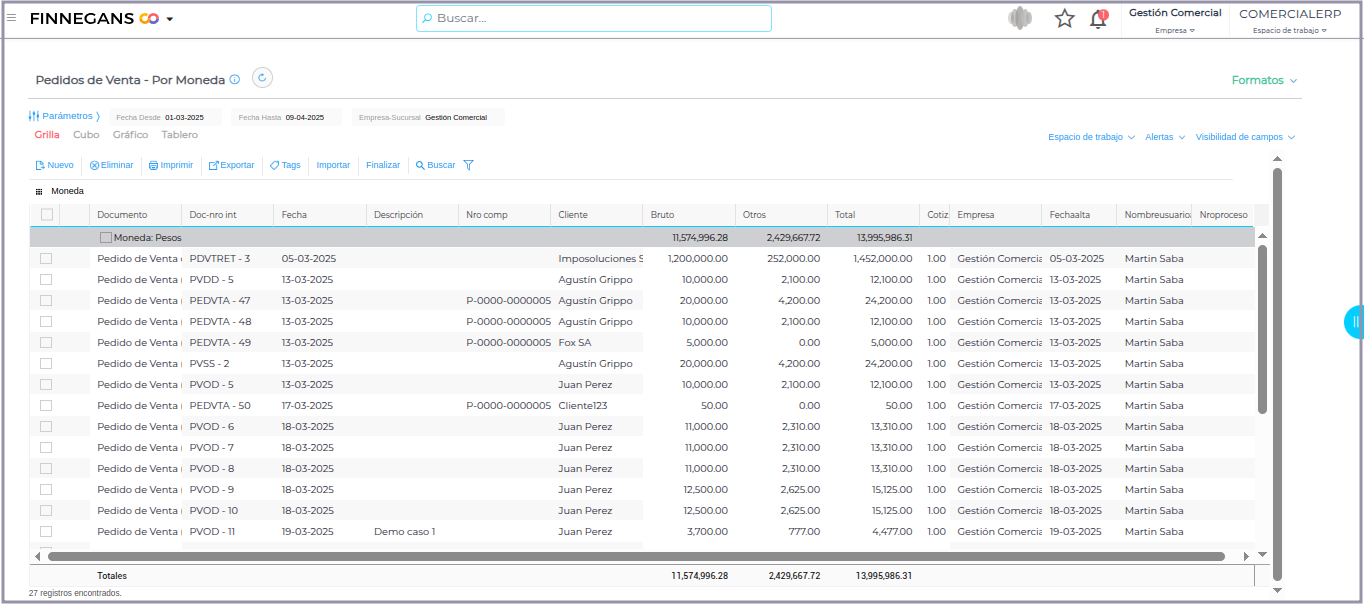Image resolution: width=1364 pixels, height=606 pixels.
Task: Open the Alertas dropdown
Action: 1164,137
